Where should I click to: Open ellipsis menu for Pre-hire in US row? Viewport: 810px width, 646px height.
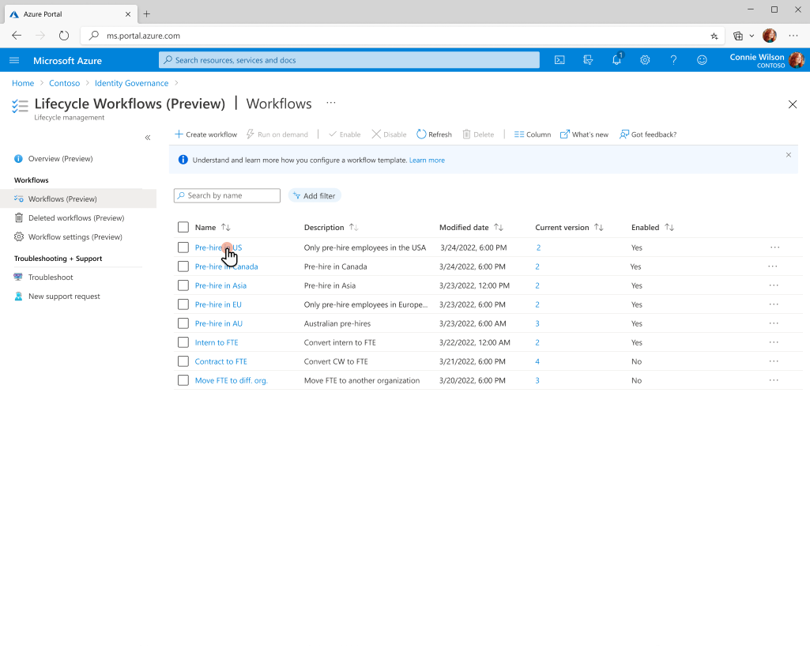pos(774,247)
